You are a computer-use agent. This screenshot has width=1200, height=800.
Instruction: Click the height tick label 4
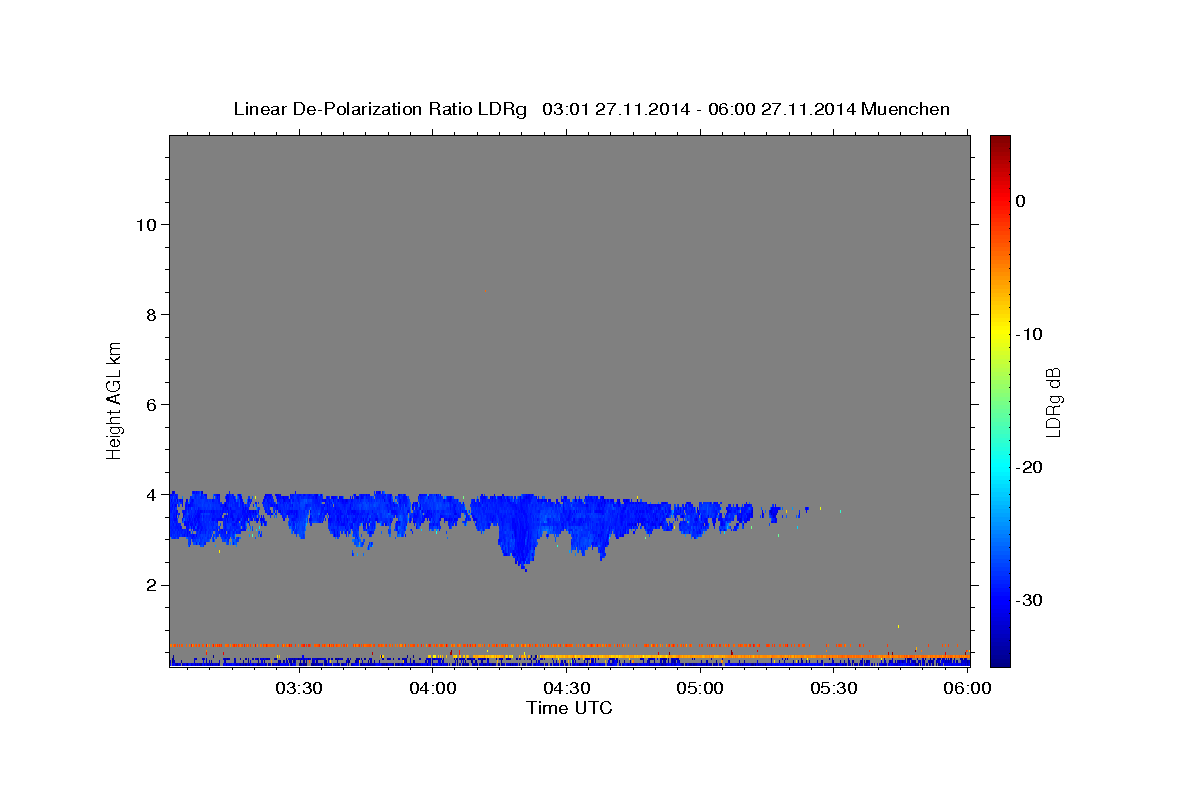150,495
